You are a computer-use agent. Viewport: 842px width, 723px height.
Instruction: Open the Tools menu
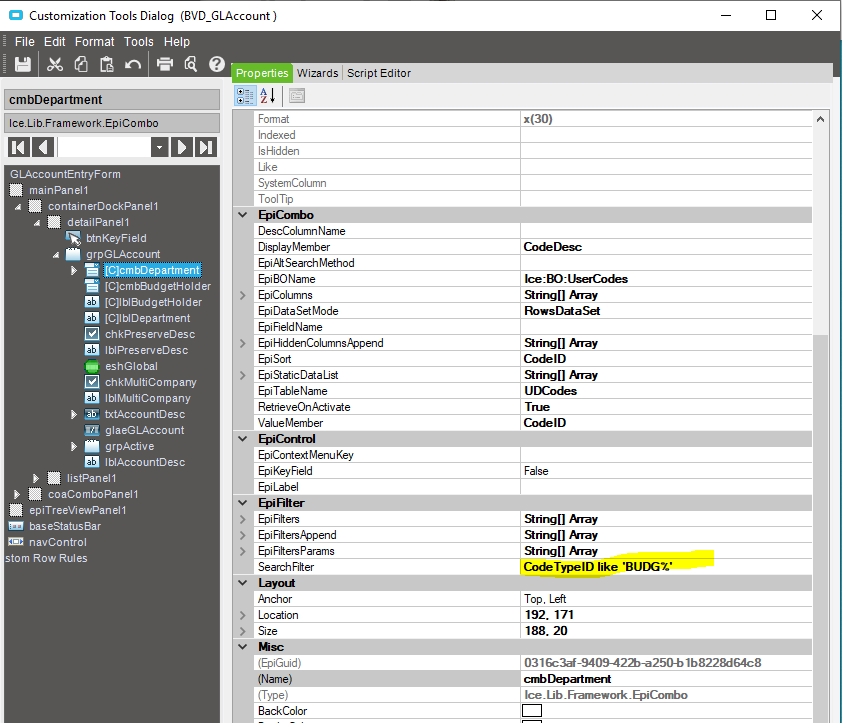139,42
